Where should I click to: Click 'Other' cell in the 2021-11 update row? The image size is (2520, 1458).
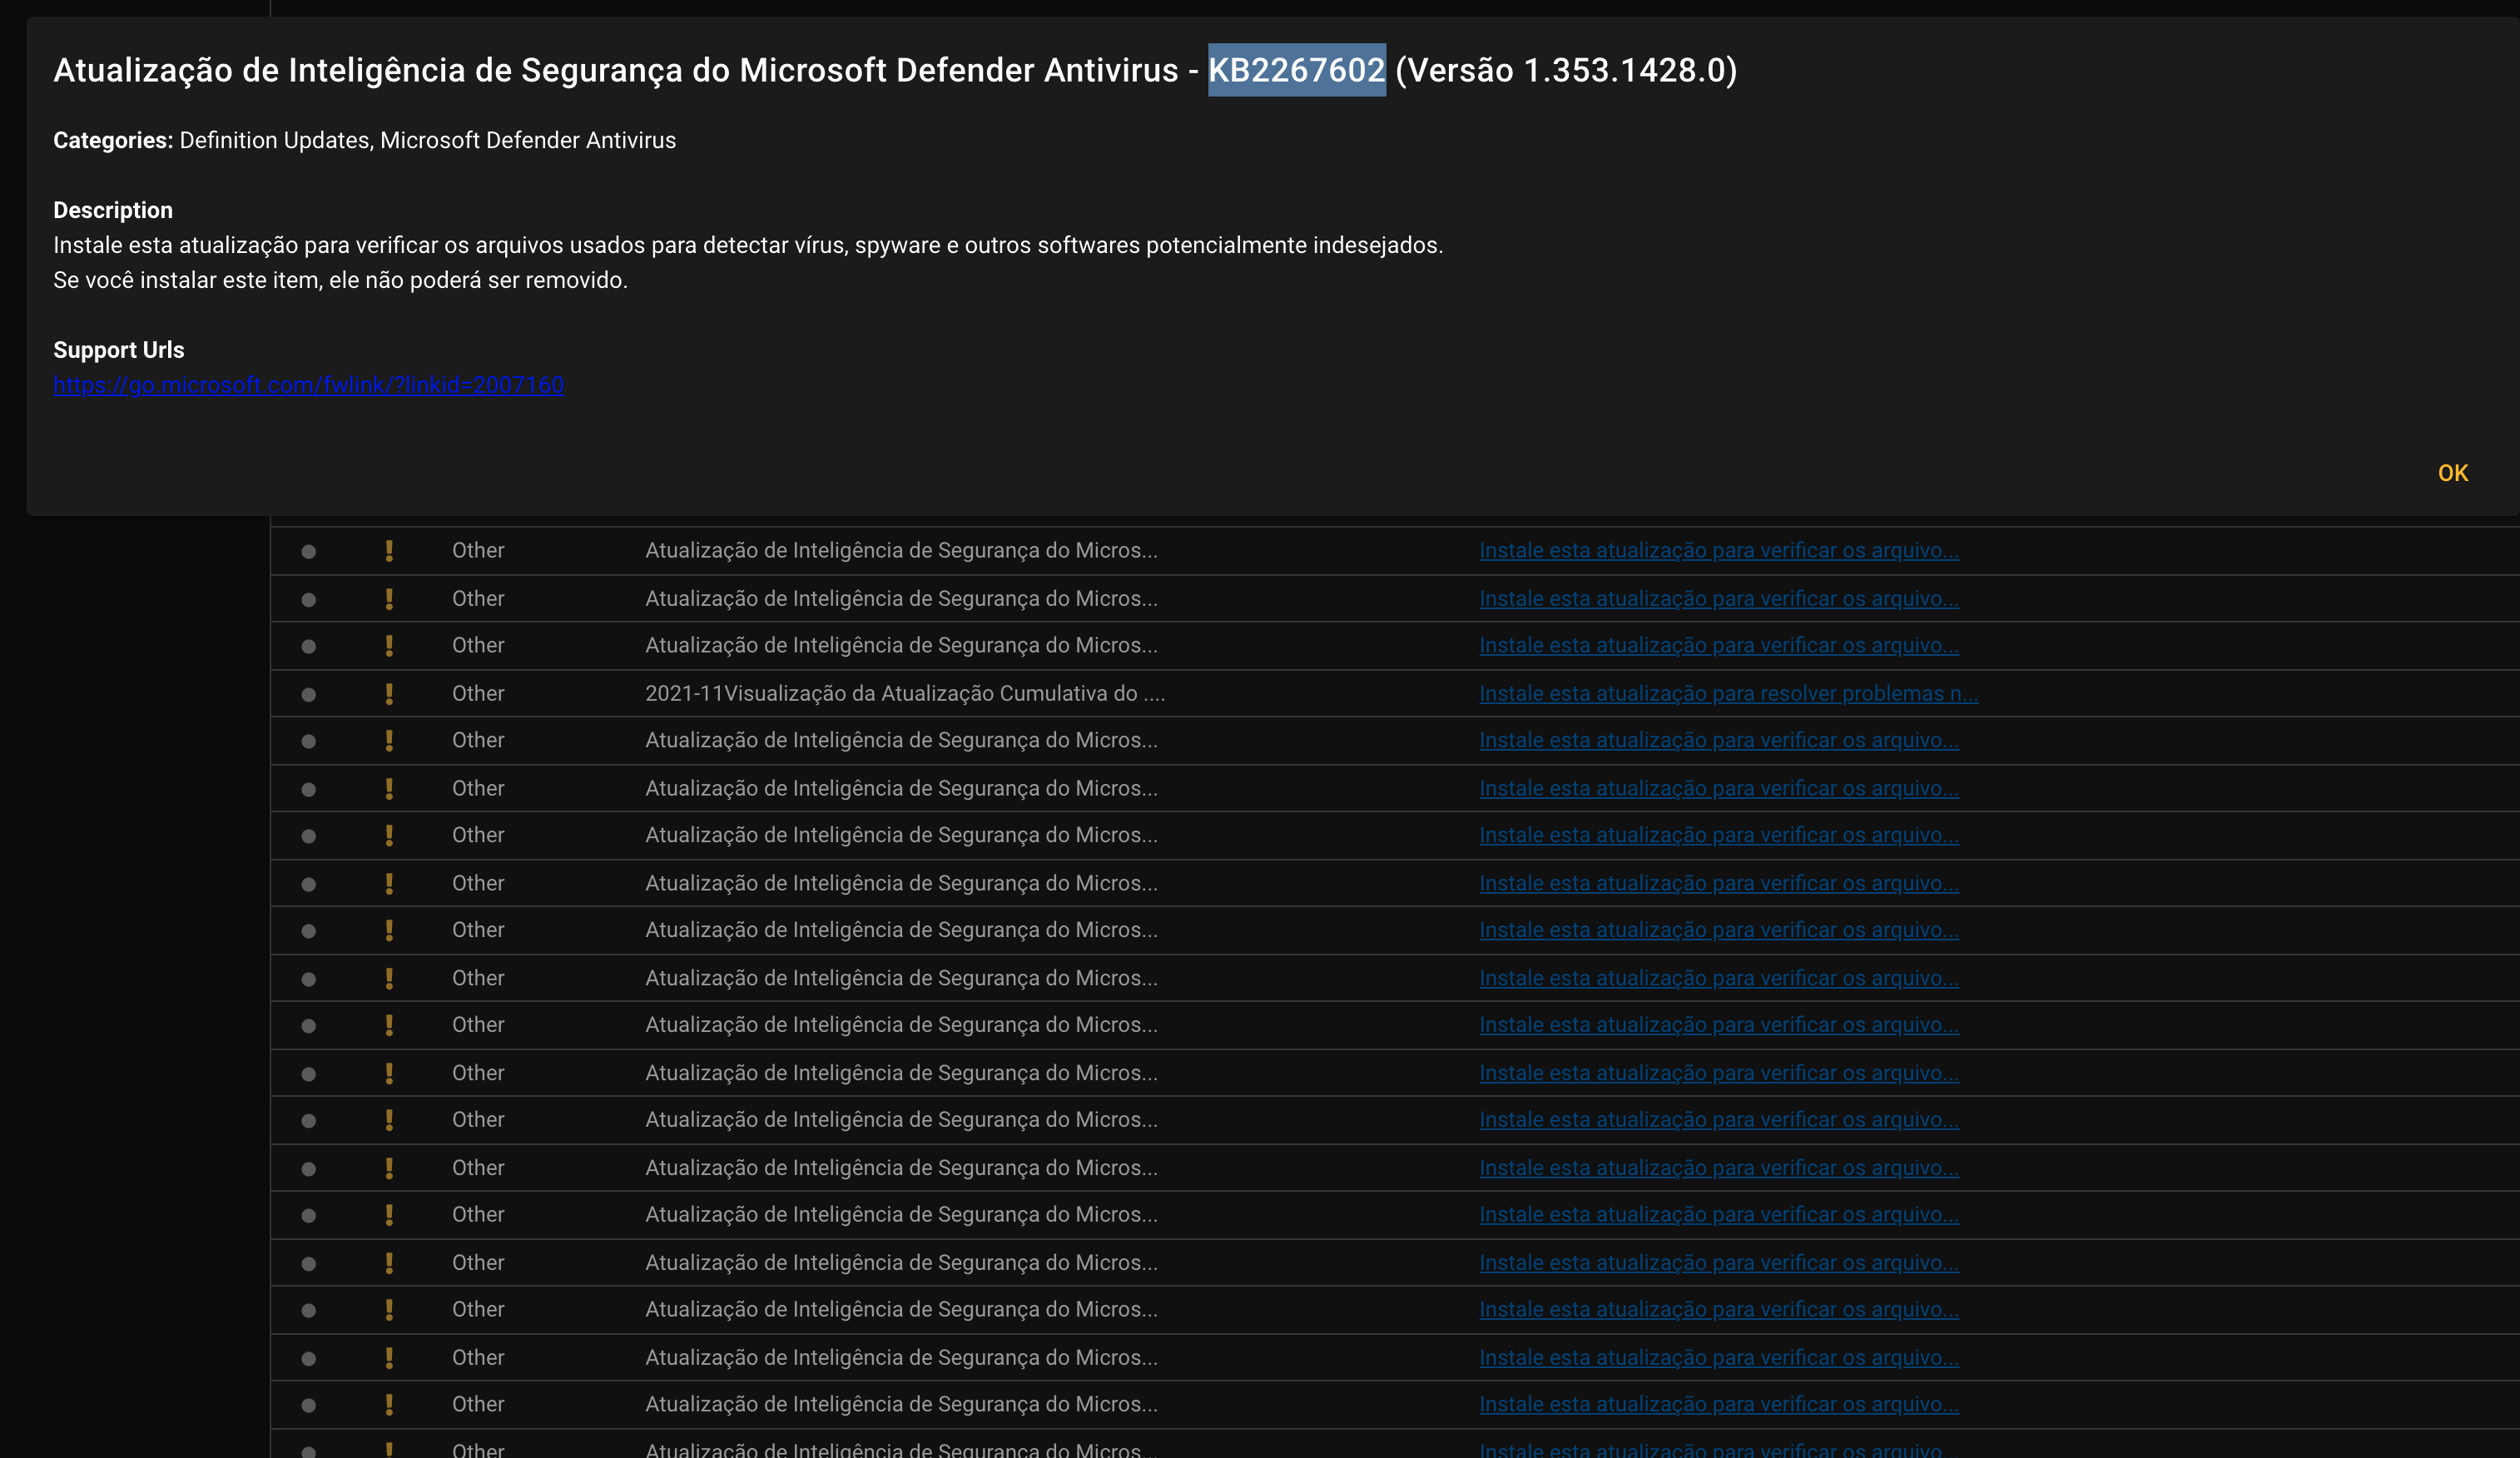click(x=478, y=693)
